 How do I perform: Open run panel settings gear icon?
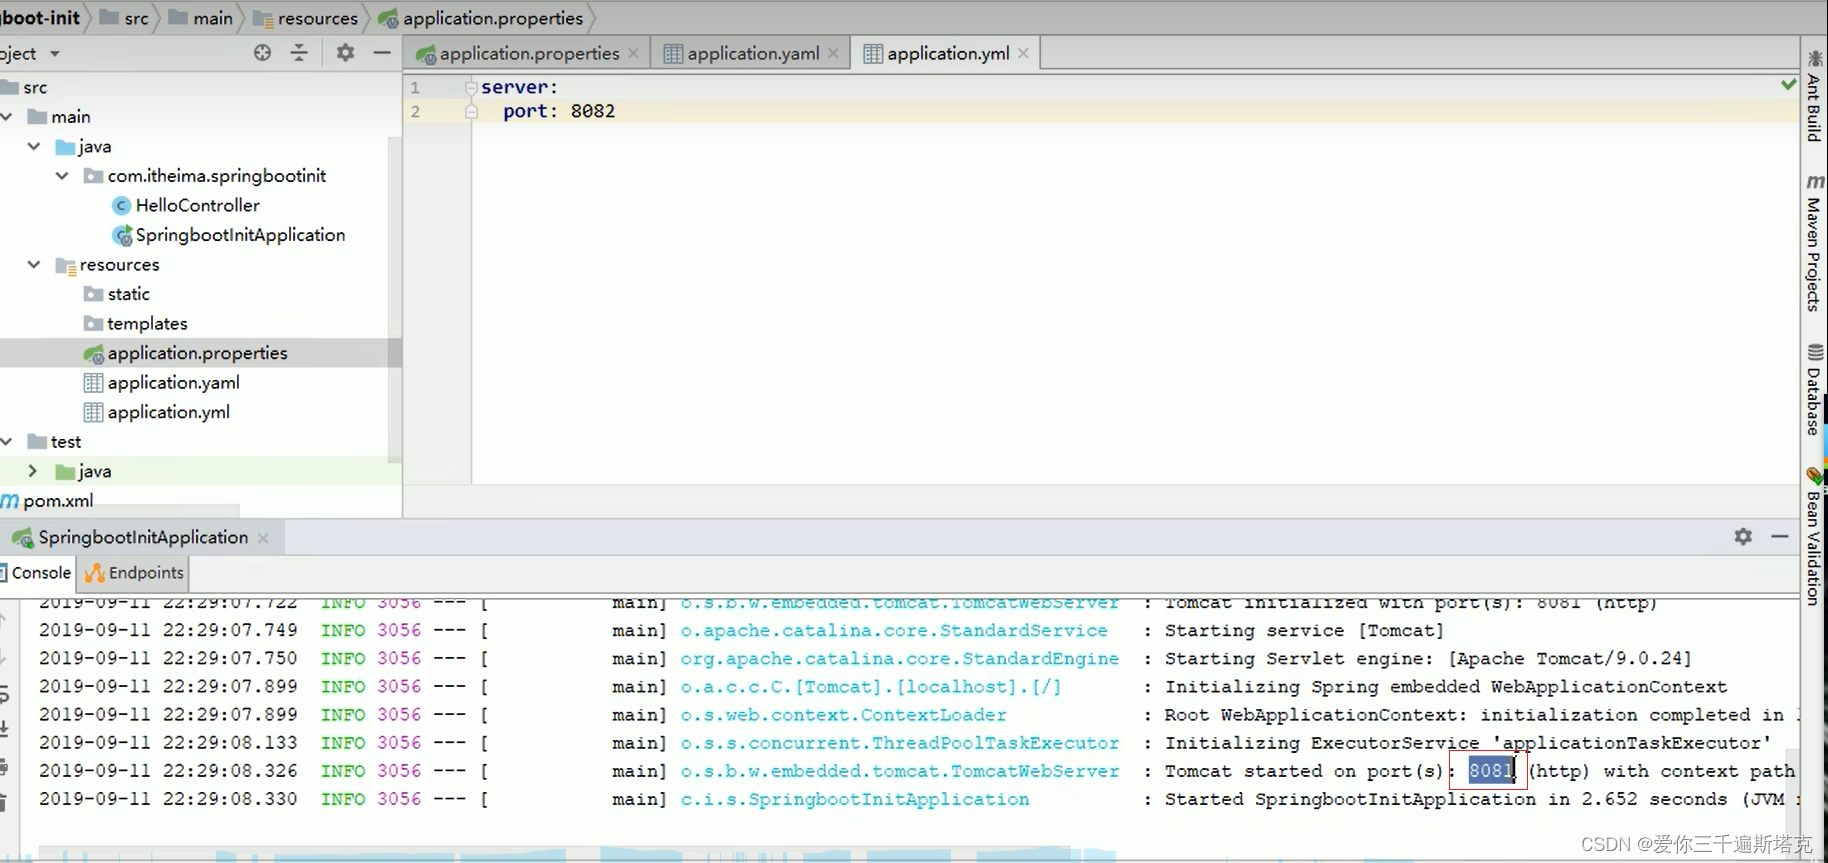click(x=1743, y=537)
